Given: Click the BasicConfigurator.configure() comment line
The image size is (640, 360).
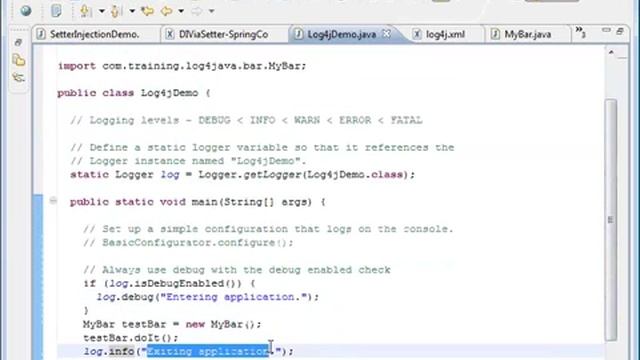Looking at the screenshot, I should pyautogui.click(x=188, y=243).
